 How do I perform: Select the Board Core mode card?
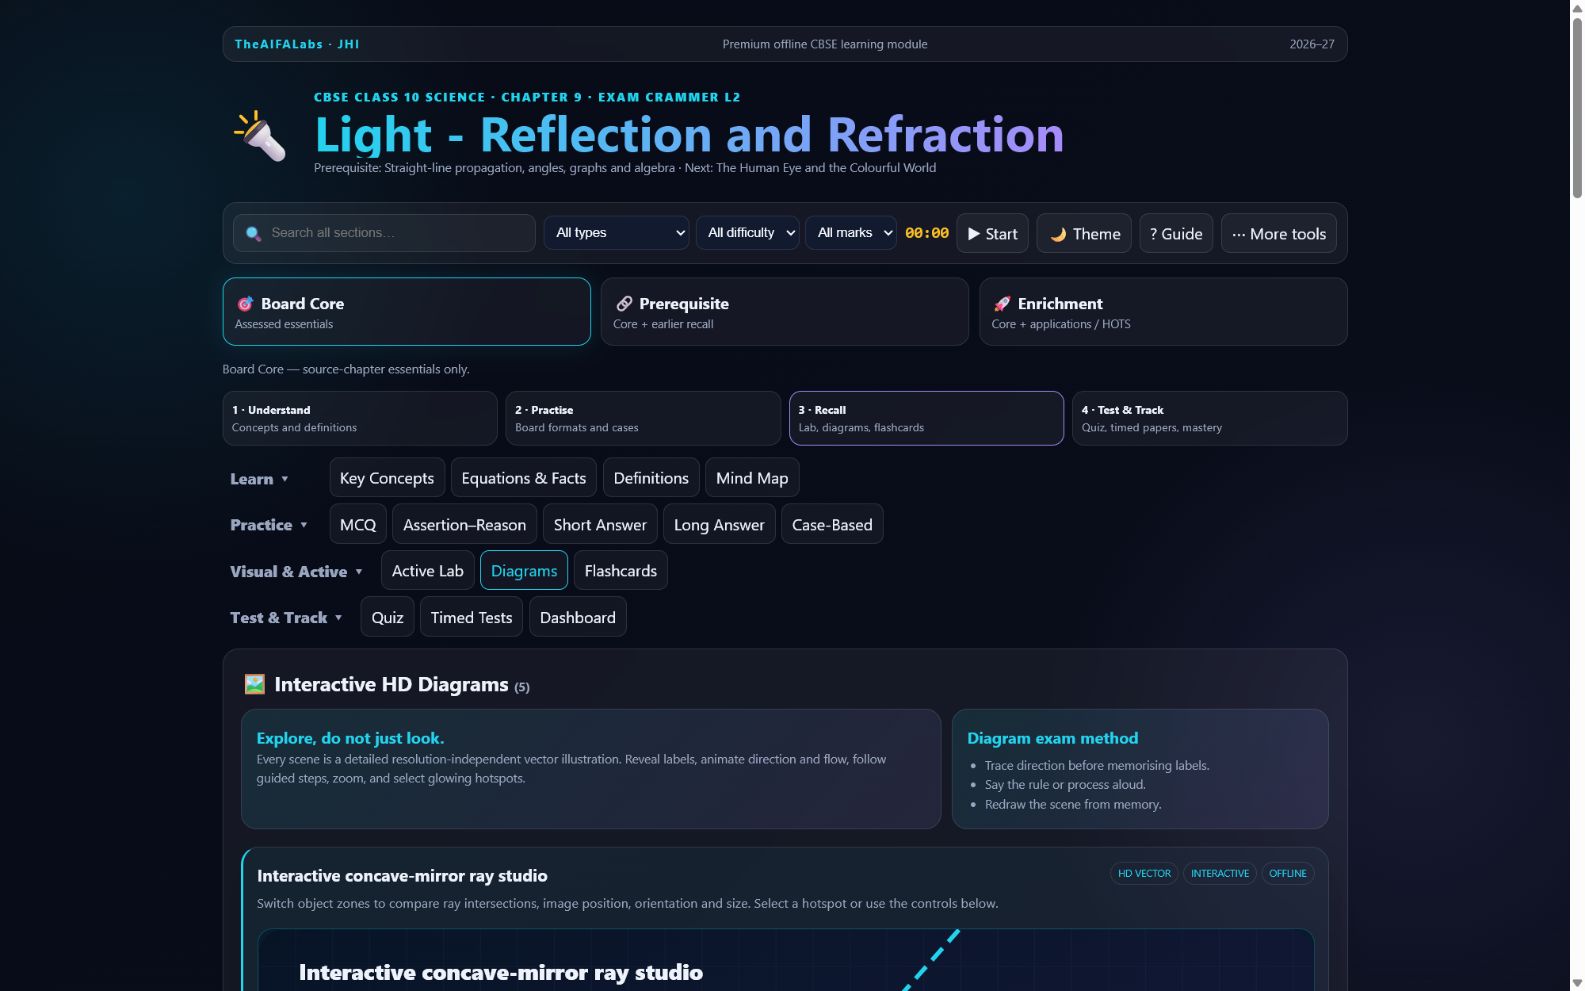(x=407, y=312)
